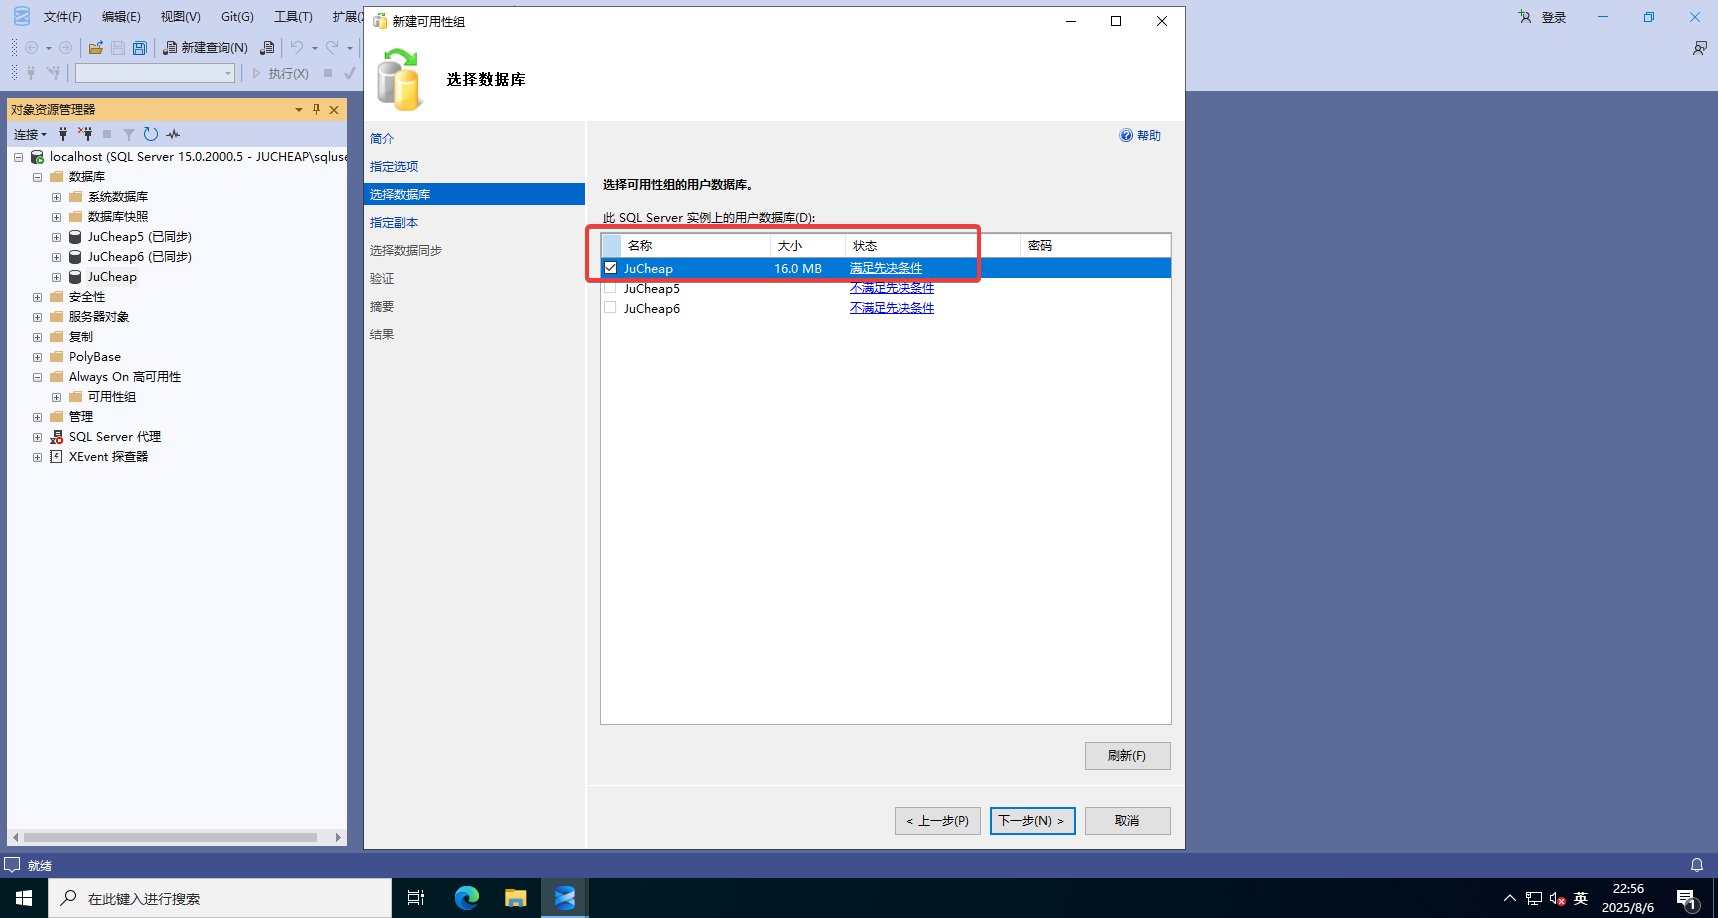
Task: Click database engine query icon after 新建查询
Action: click(x=267, y=47)
